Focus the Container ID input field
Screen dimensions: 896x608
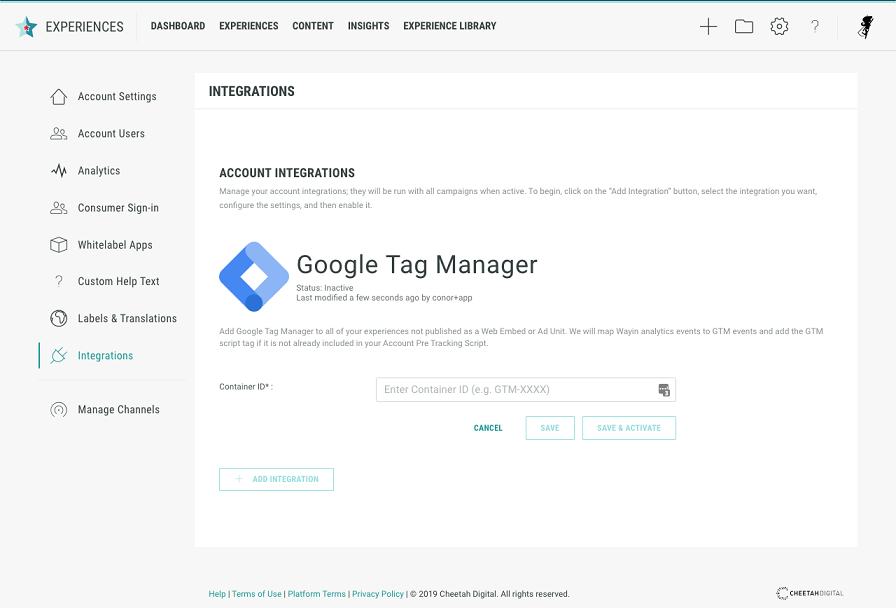[x=515, y=390]
